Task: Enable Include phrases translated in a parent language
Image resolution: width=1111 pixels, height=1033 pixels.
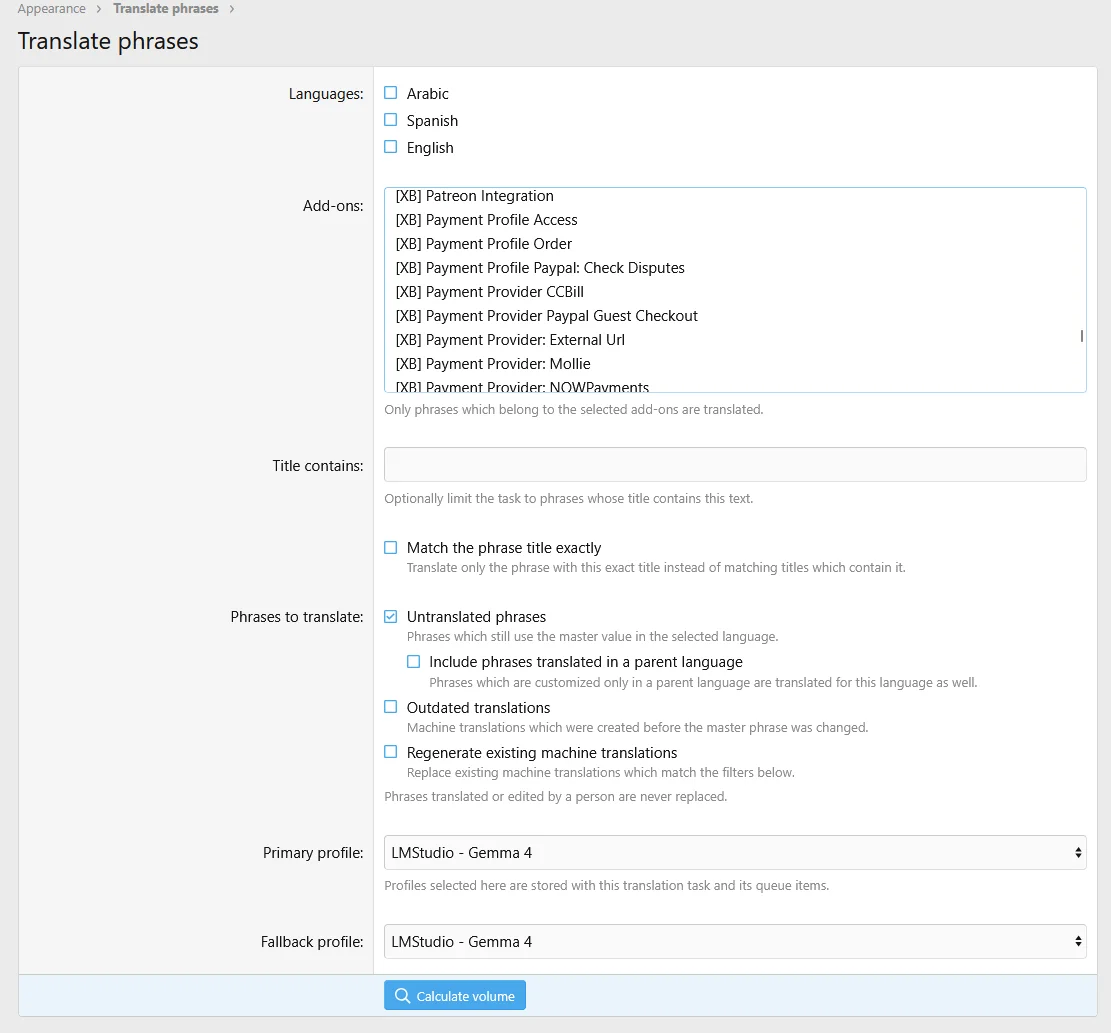Action: (x=413, y=662)
